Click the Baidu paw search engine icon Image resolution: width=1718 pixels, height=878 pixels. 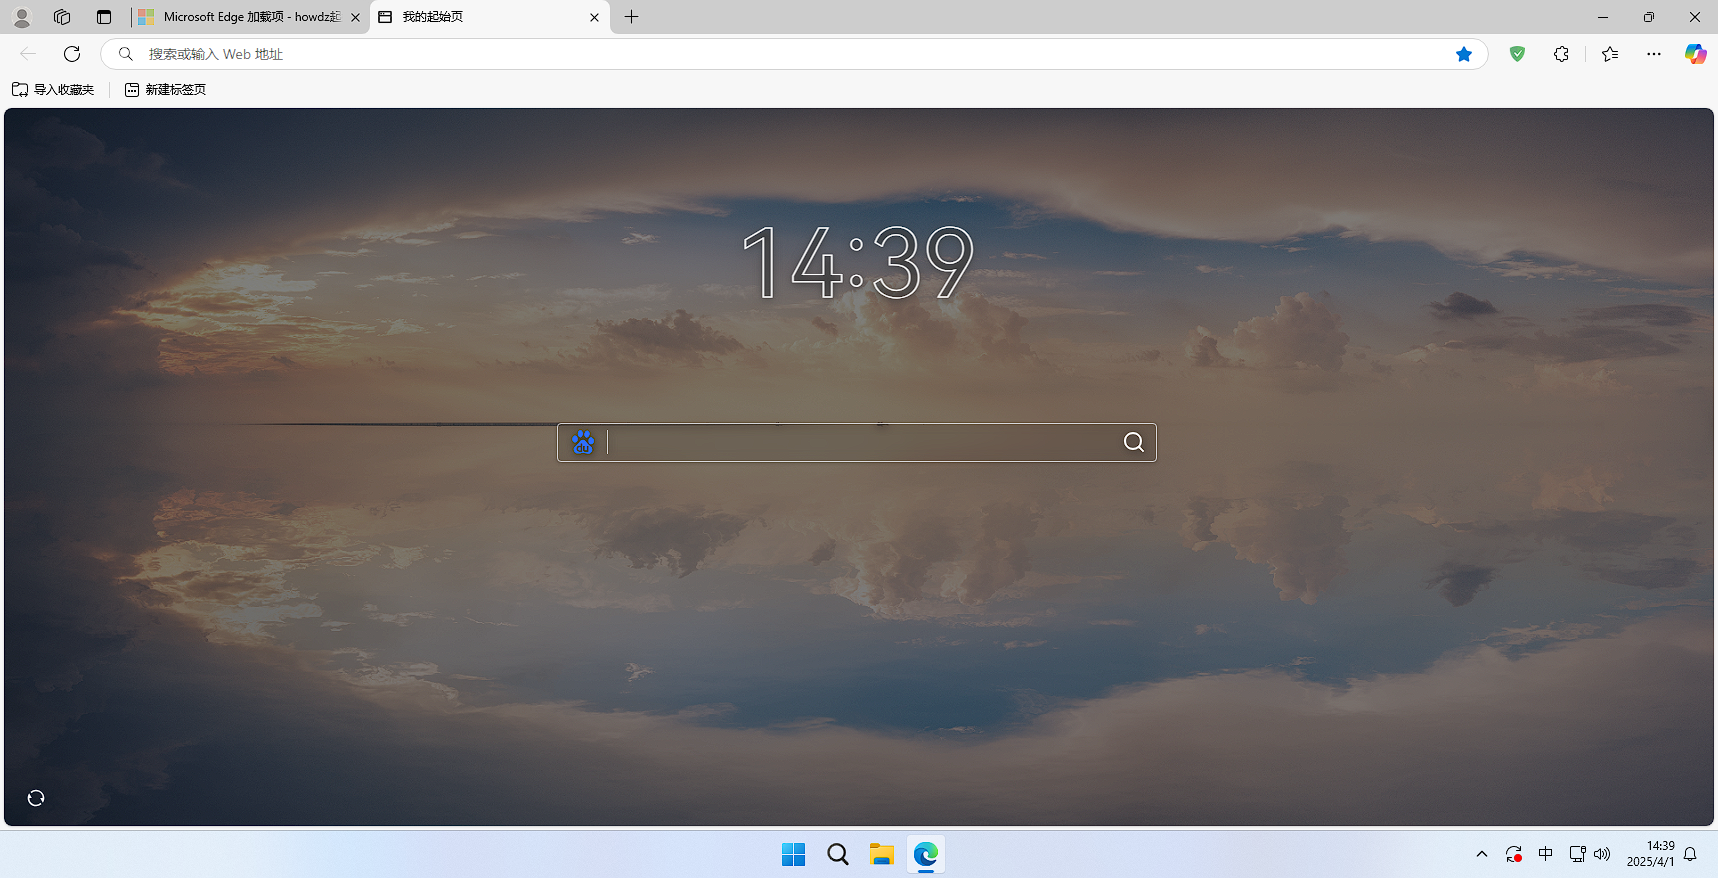tap(583, 442)
